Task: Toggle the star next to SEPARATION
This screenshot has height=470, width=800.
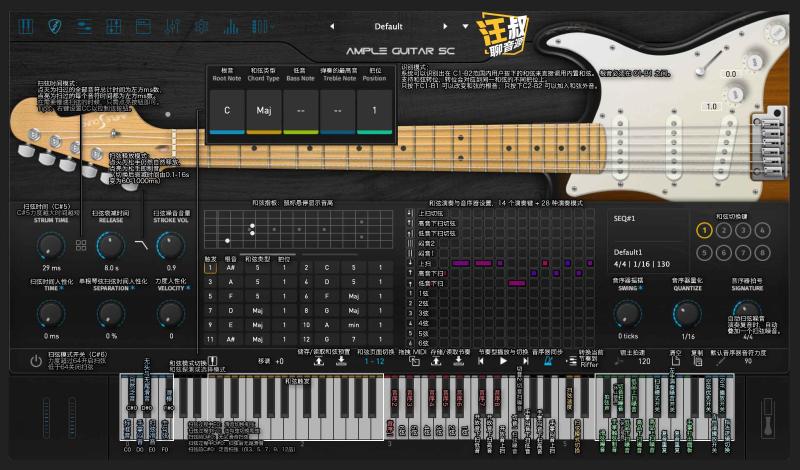Action: (x=133, y=288)
